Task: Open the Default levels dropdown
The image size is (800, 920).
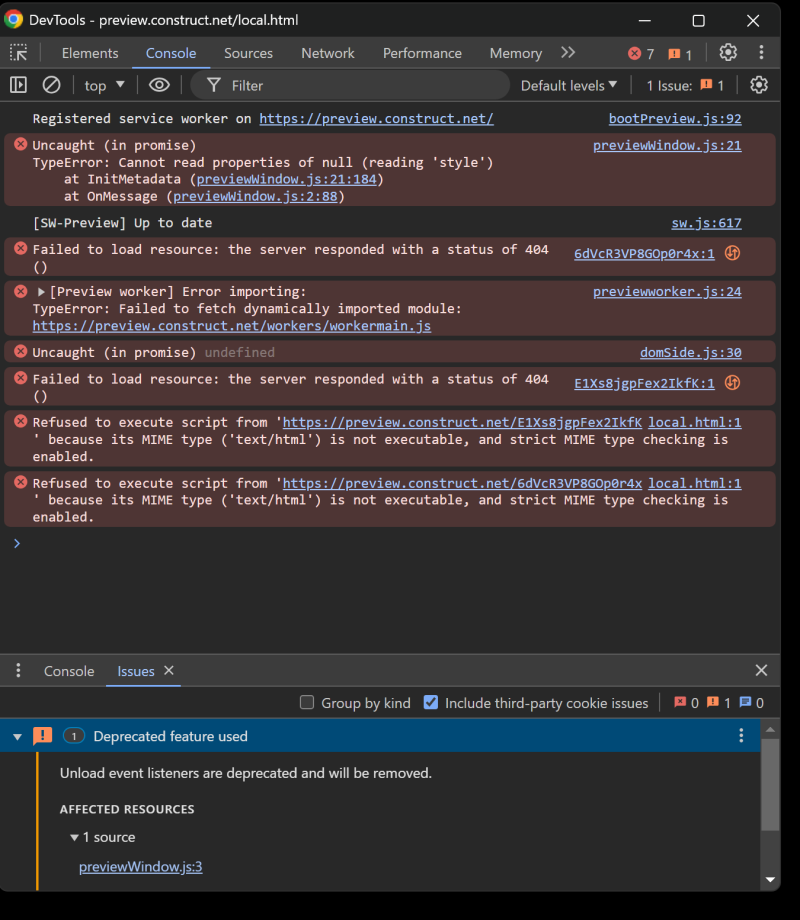Action: coord(569,86)
